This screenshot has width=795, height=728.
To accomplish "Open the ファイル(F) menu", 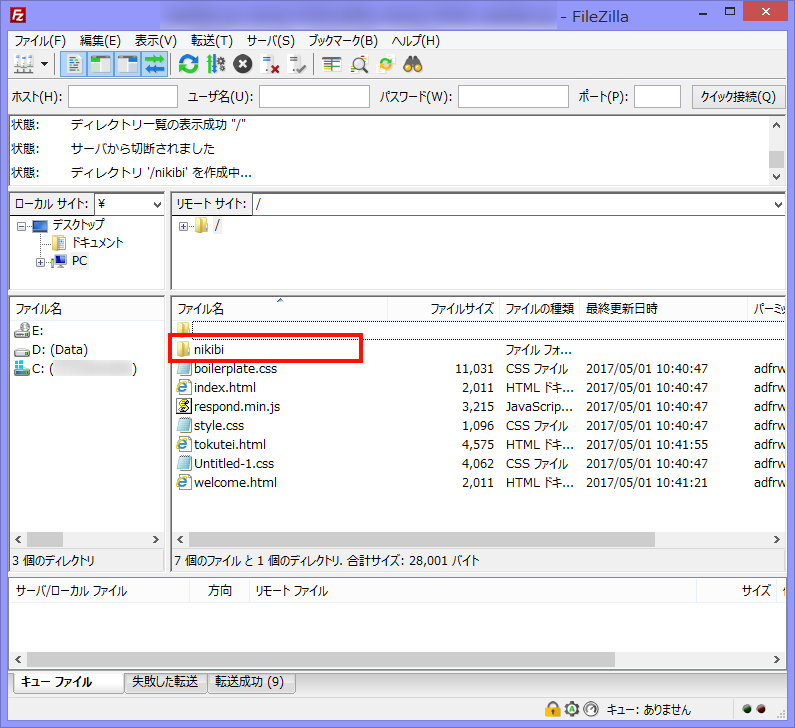I will click(40, 41).
